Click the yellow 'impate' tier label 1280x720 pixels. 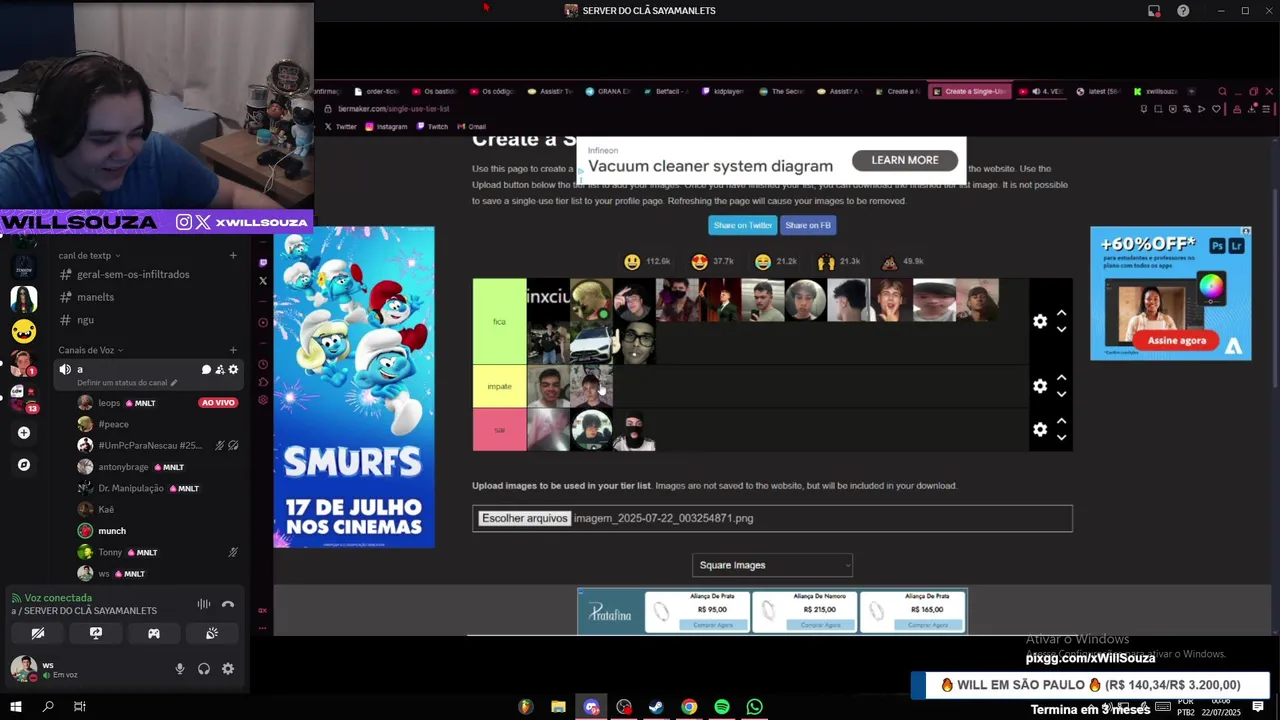[499, 386]
